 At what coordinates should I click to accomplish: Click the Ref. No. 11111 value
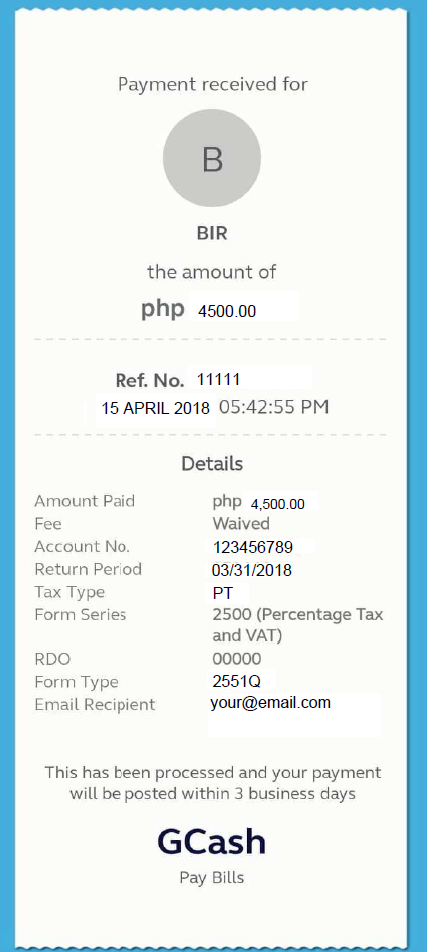click(250, 379)
